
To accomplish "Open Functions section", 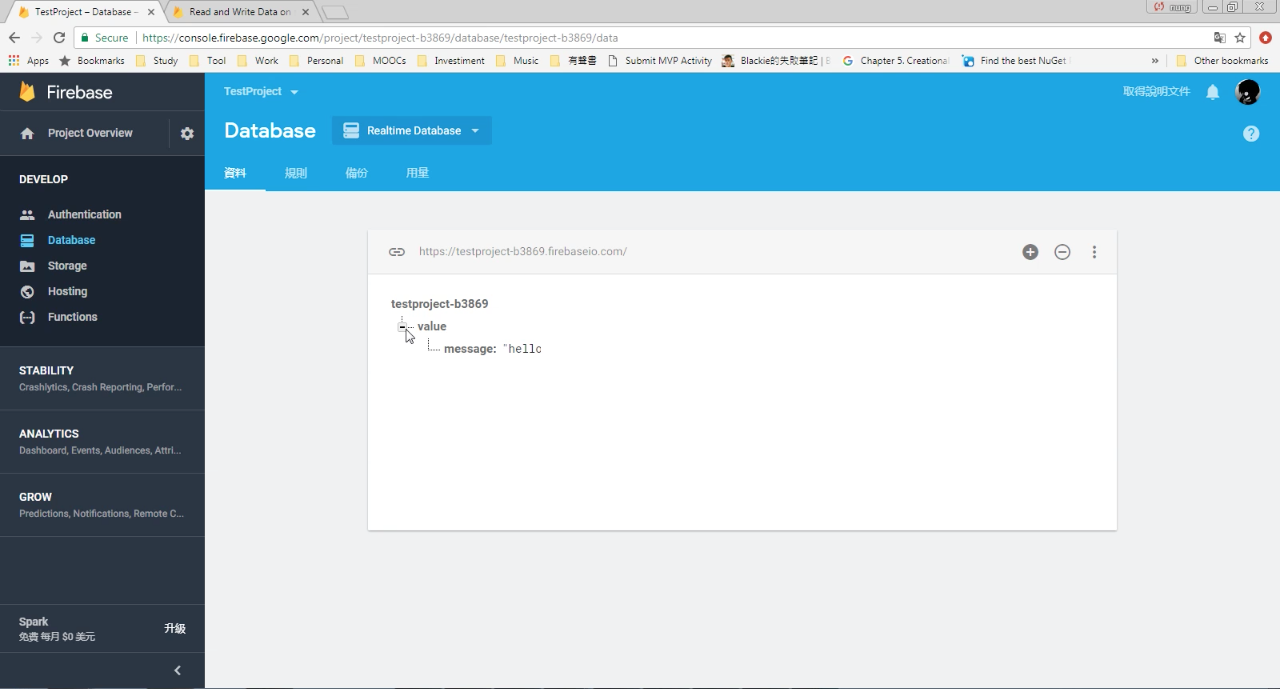I will [72, 317].
